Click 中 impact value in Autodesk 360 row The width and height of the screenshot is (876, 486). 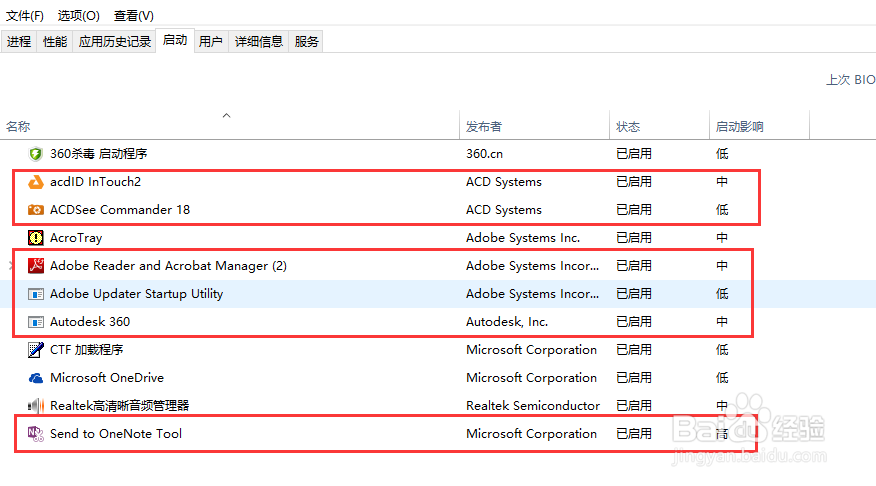[722, 322]
